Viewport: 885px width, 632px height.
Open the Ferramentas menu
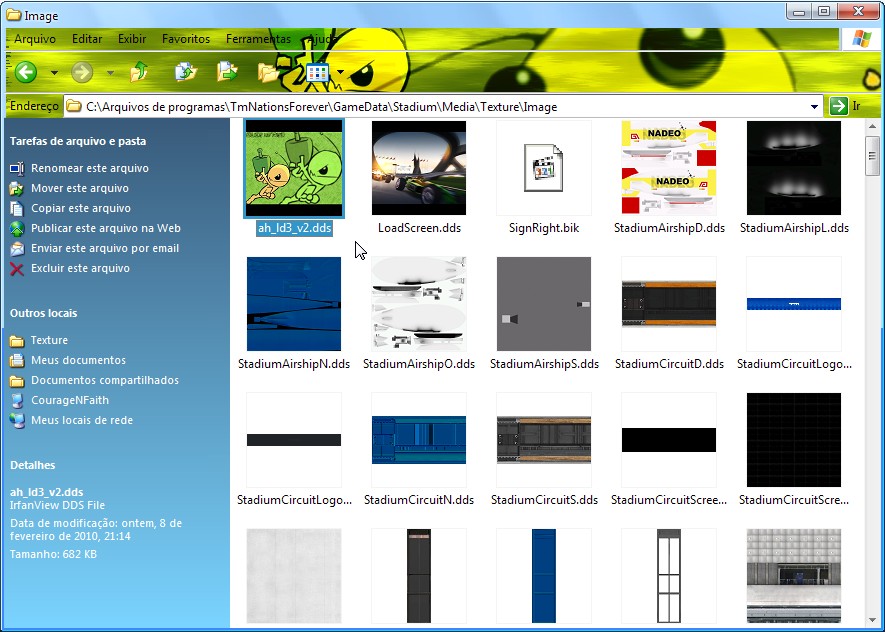pos(258,39)
